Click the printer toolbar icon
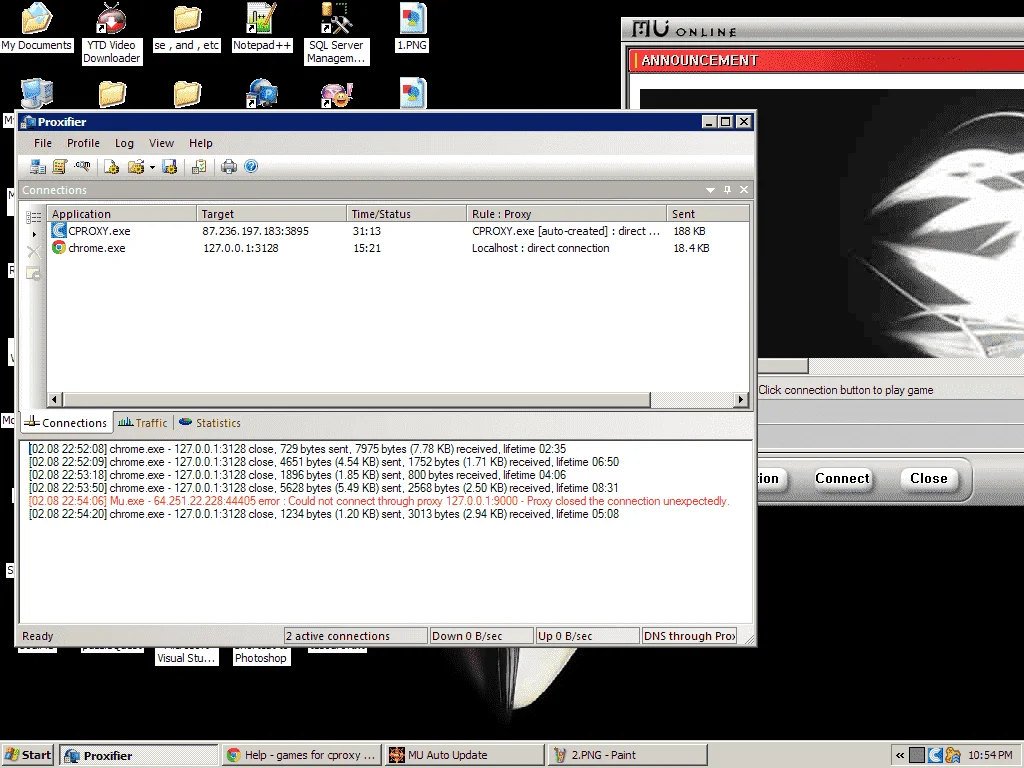 coord(229,167)
